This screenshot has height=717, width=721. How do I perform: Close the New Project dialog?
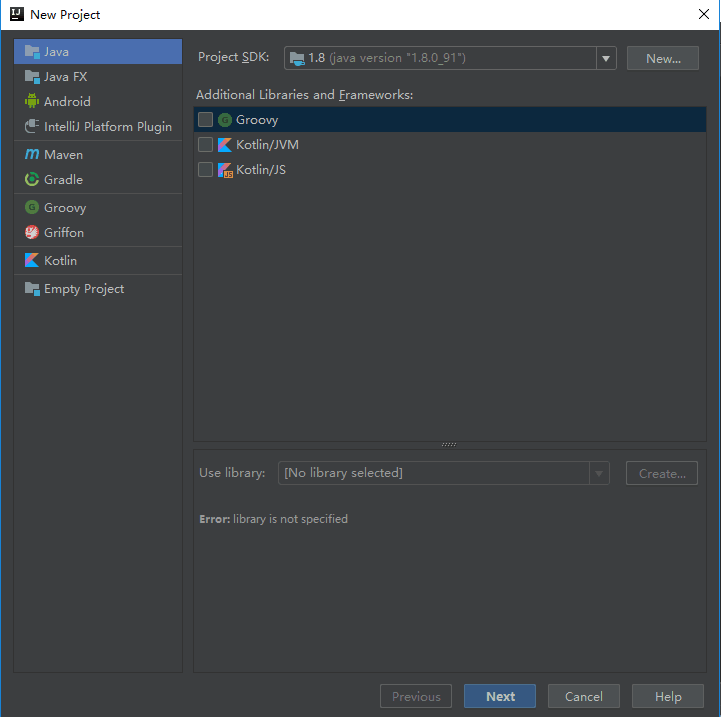pos(704,14)
